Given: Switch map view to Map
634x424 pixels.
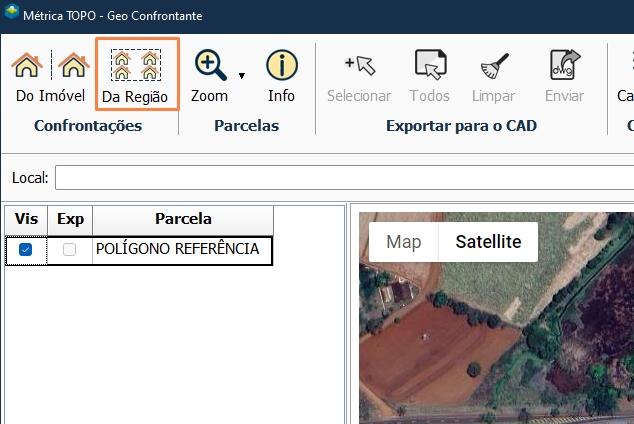Looking at the screenshot, I should click(x=404, y=242).
